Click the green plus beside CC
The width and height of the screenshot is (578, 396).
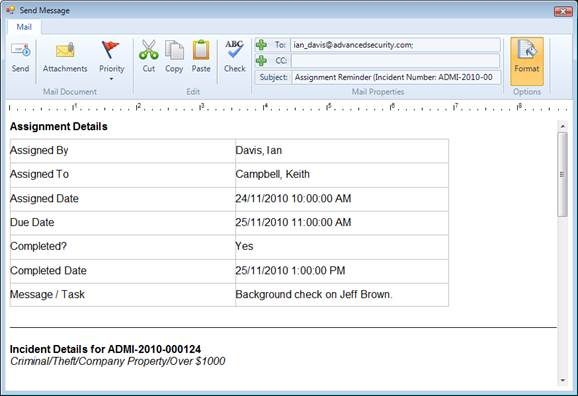tap(261, 60)
